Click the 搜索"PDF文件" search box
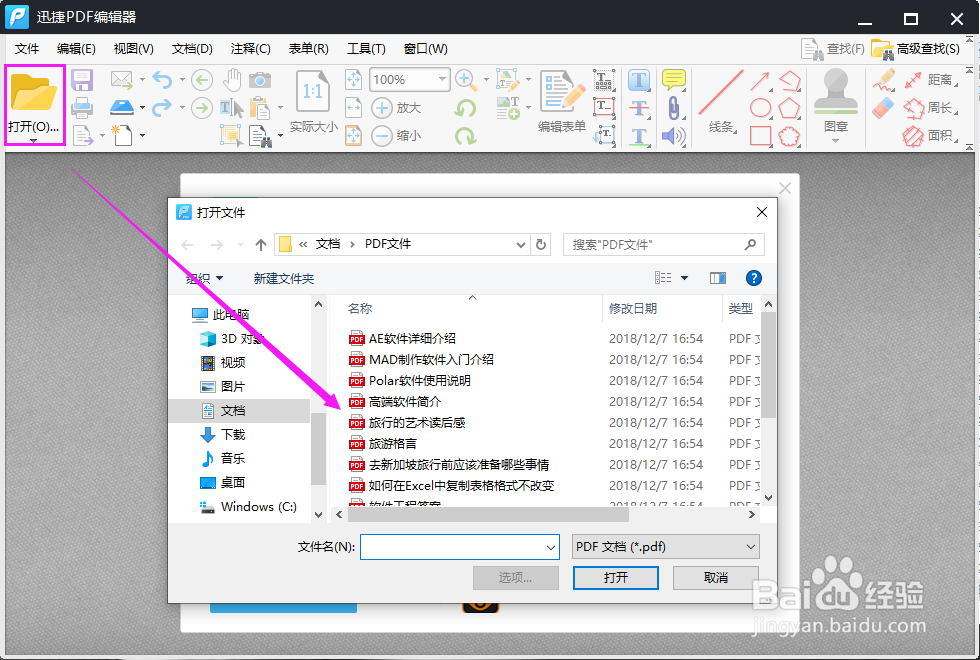Image resolution: width=980 pixels, height=660 pixels. tap(664, 244)
